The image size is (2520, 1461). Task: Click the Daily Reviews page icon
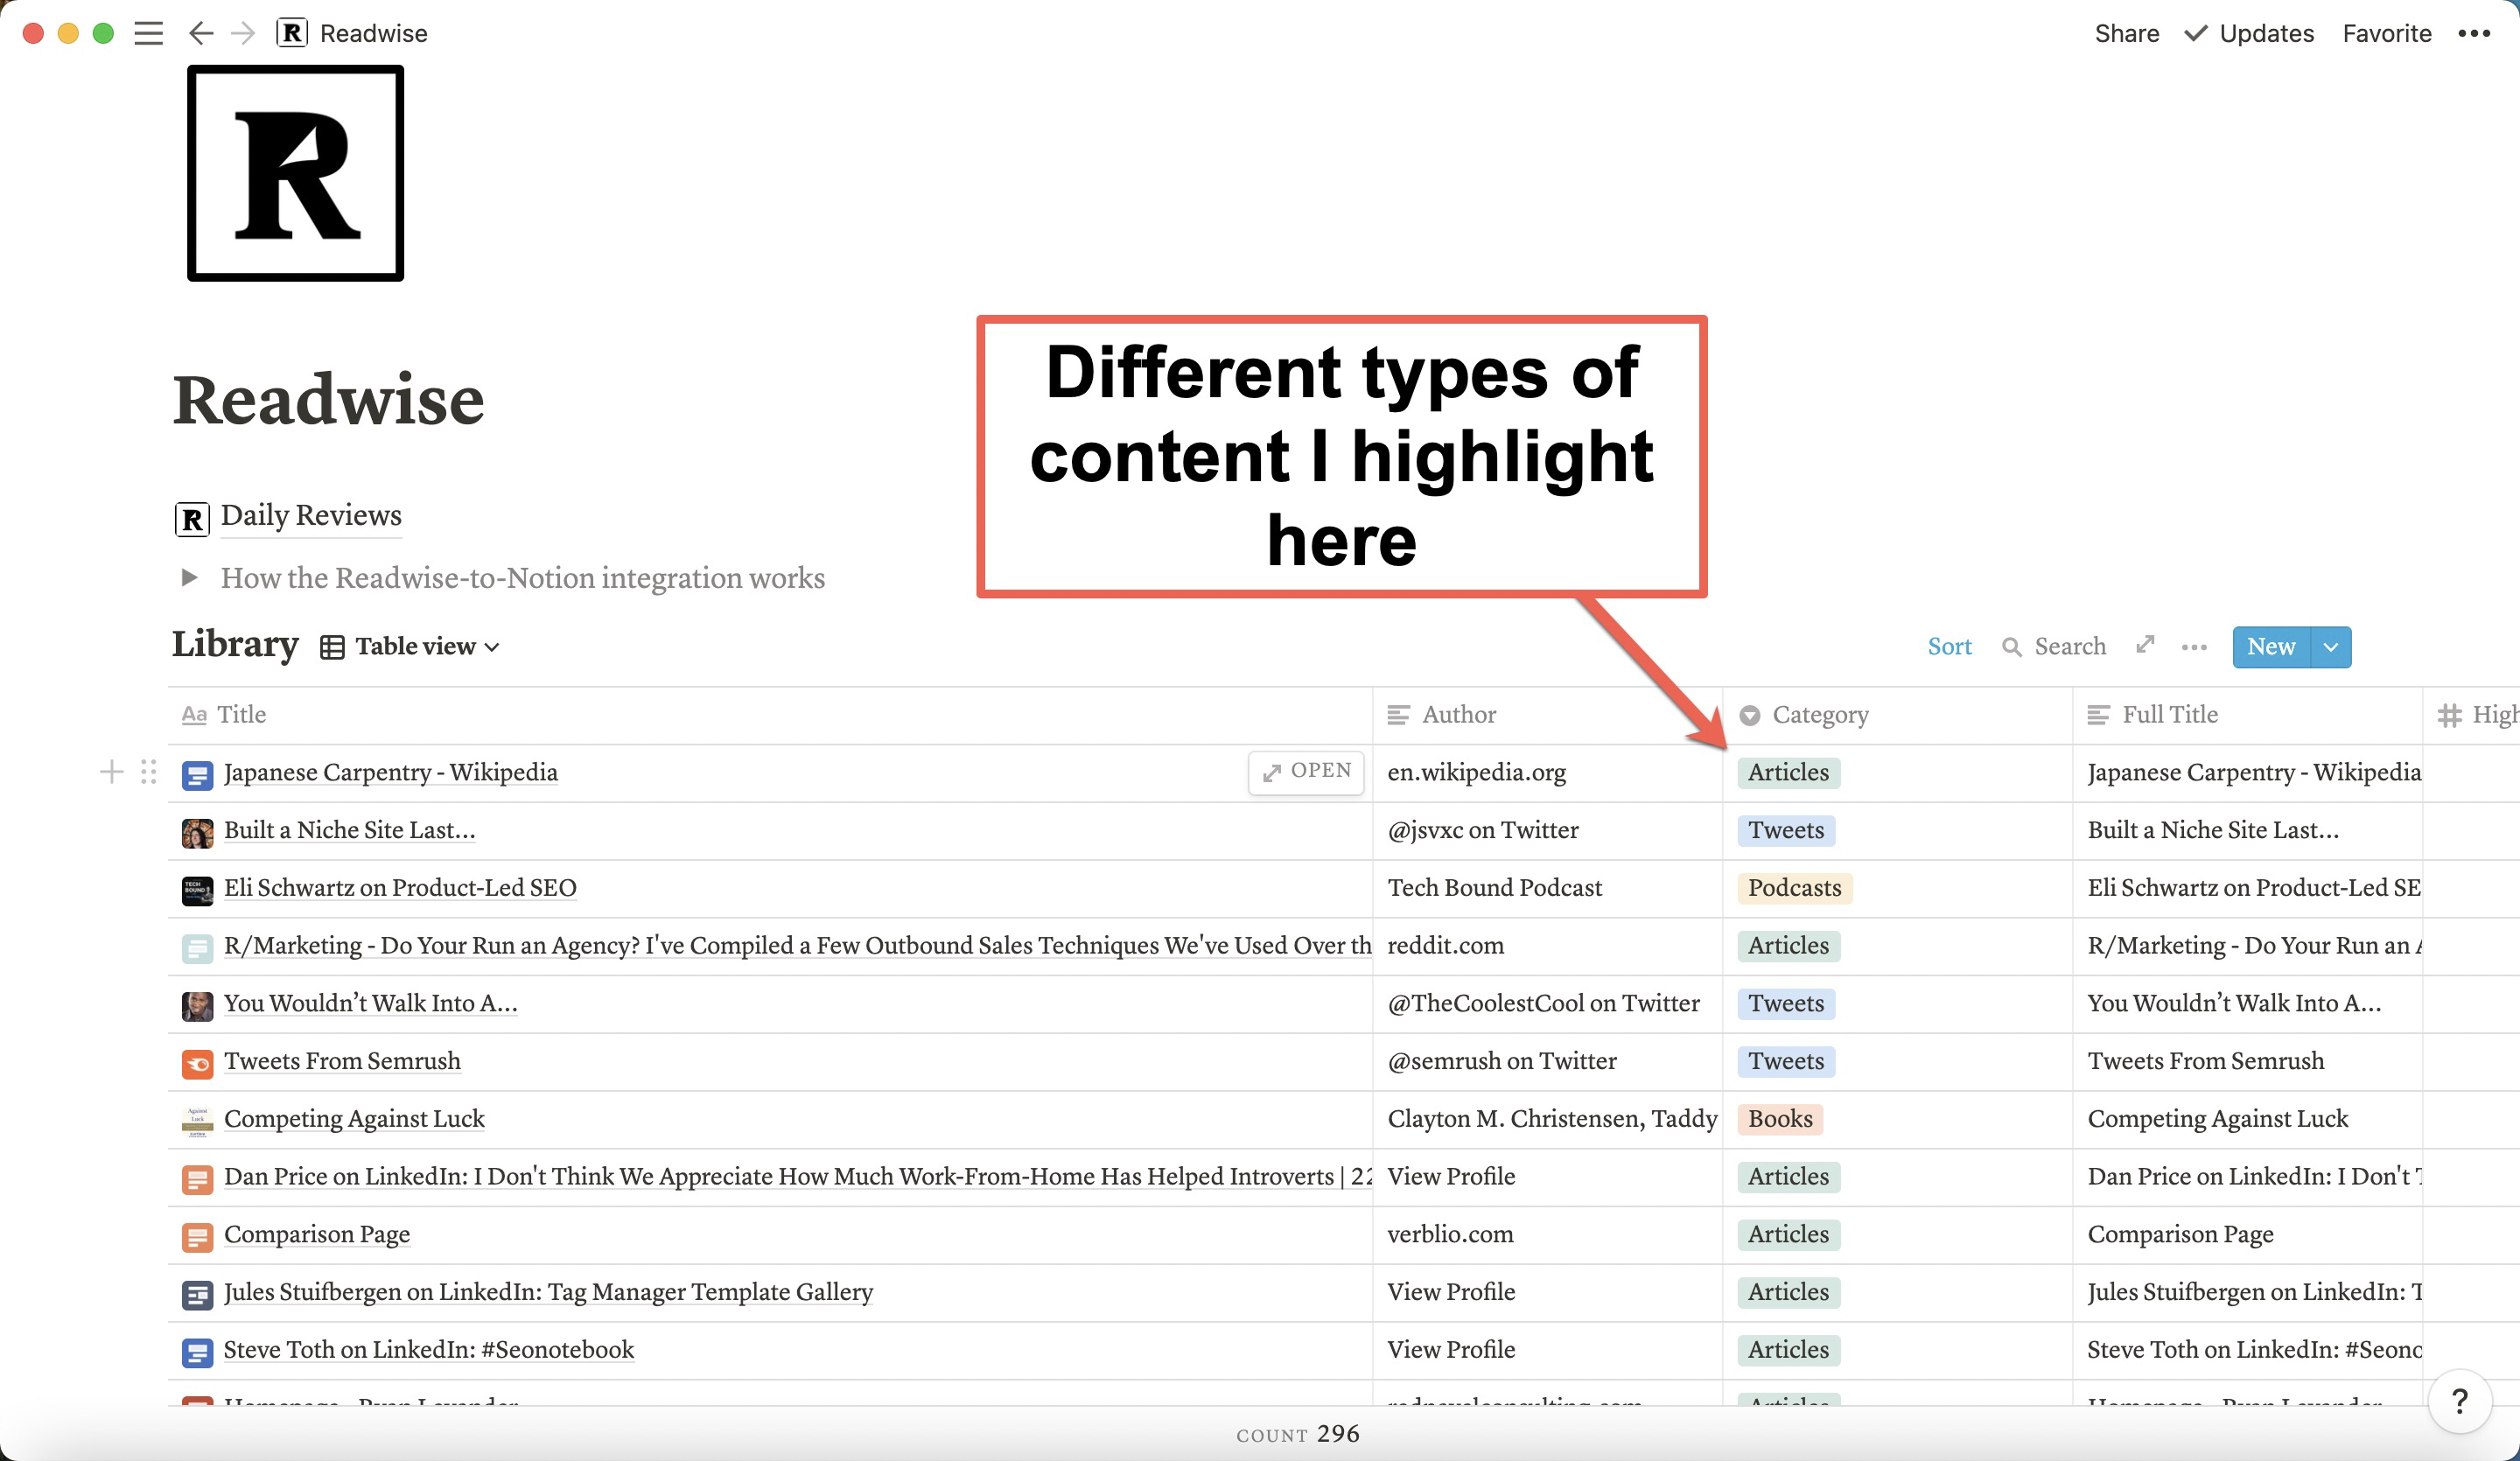(192, 519)
